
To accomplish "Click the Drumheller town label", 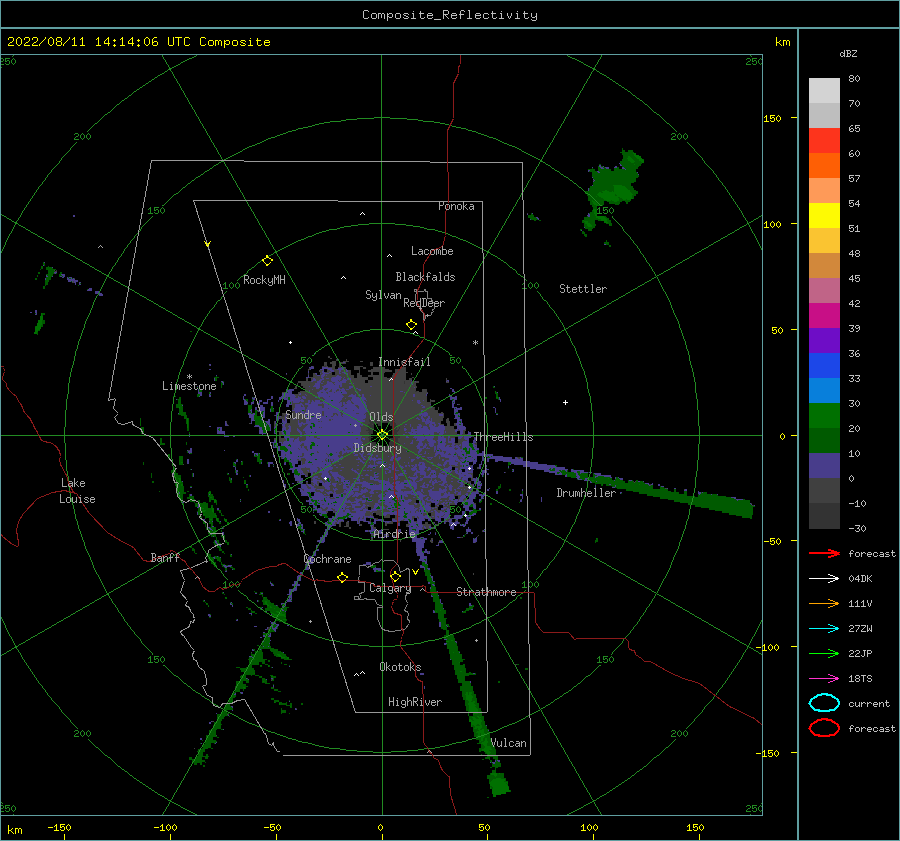I will (x=586, y=493).
